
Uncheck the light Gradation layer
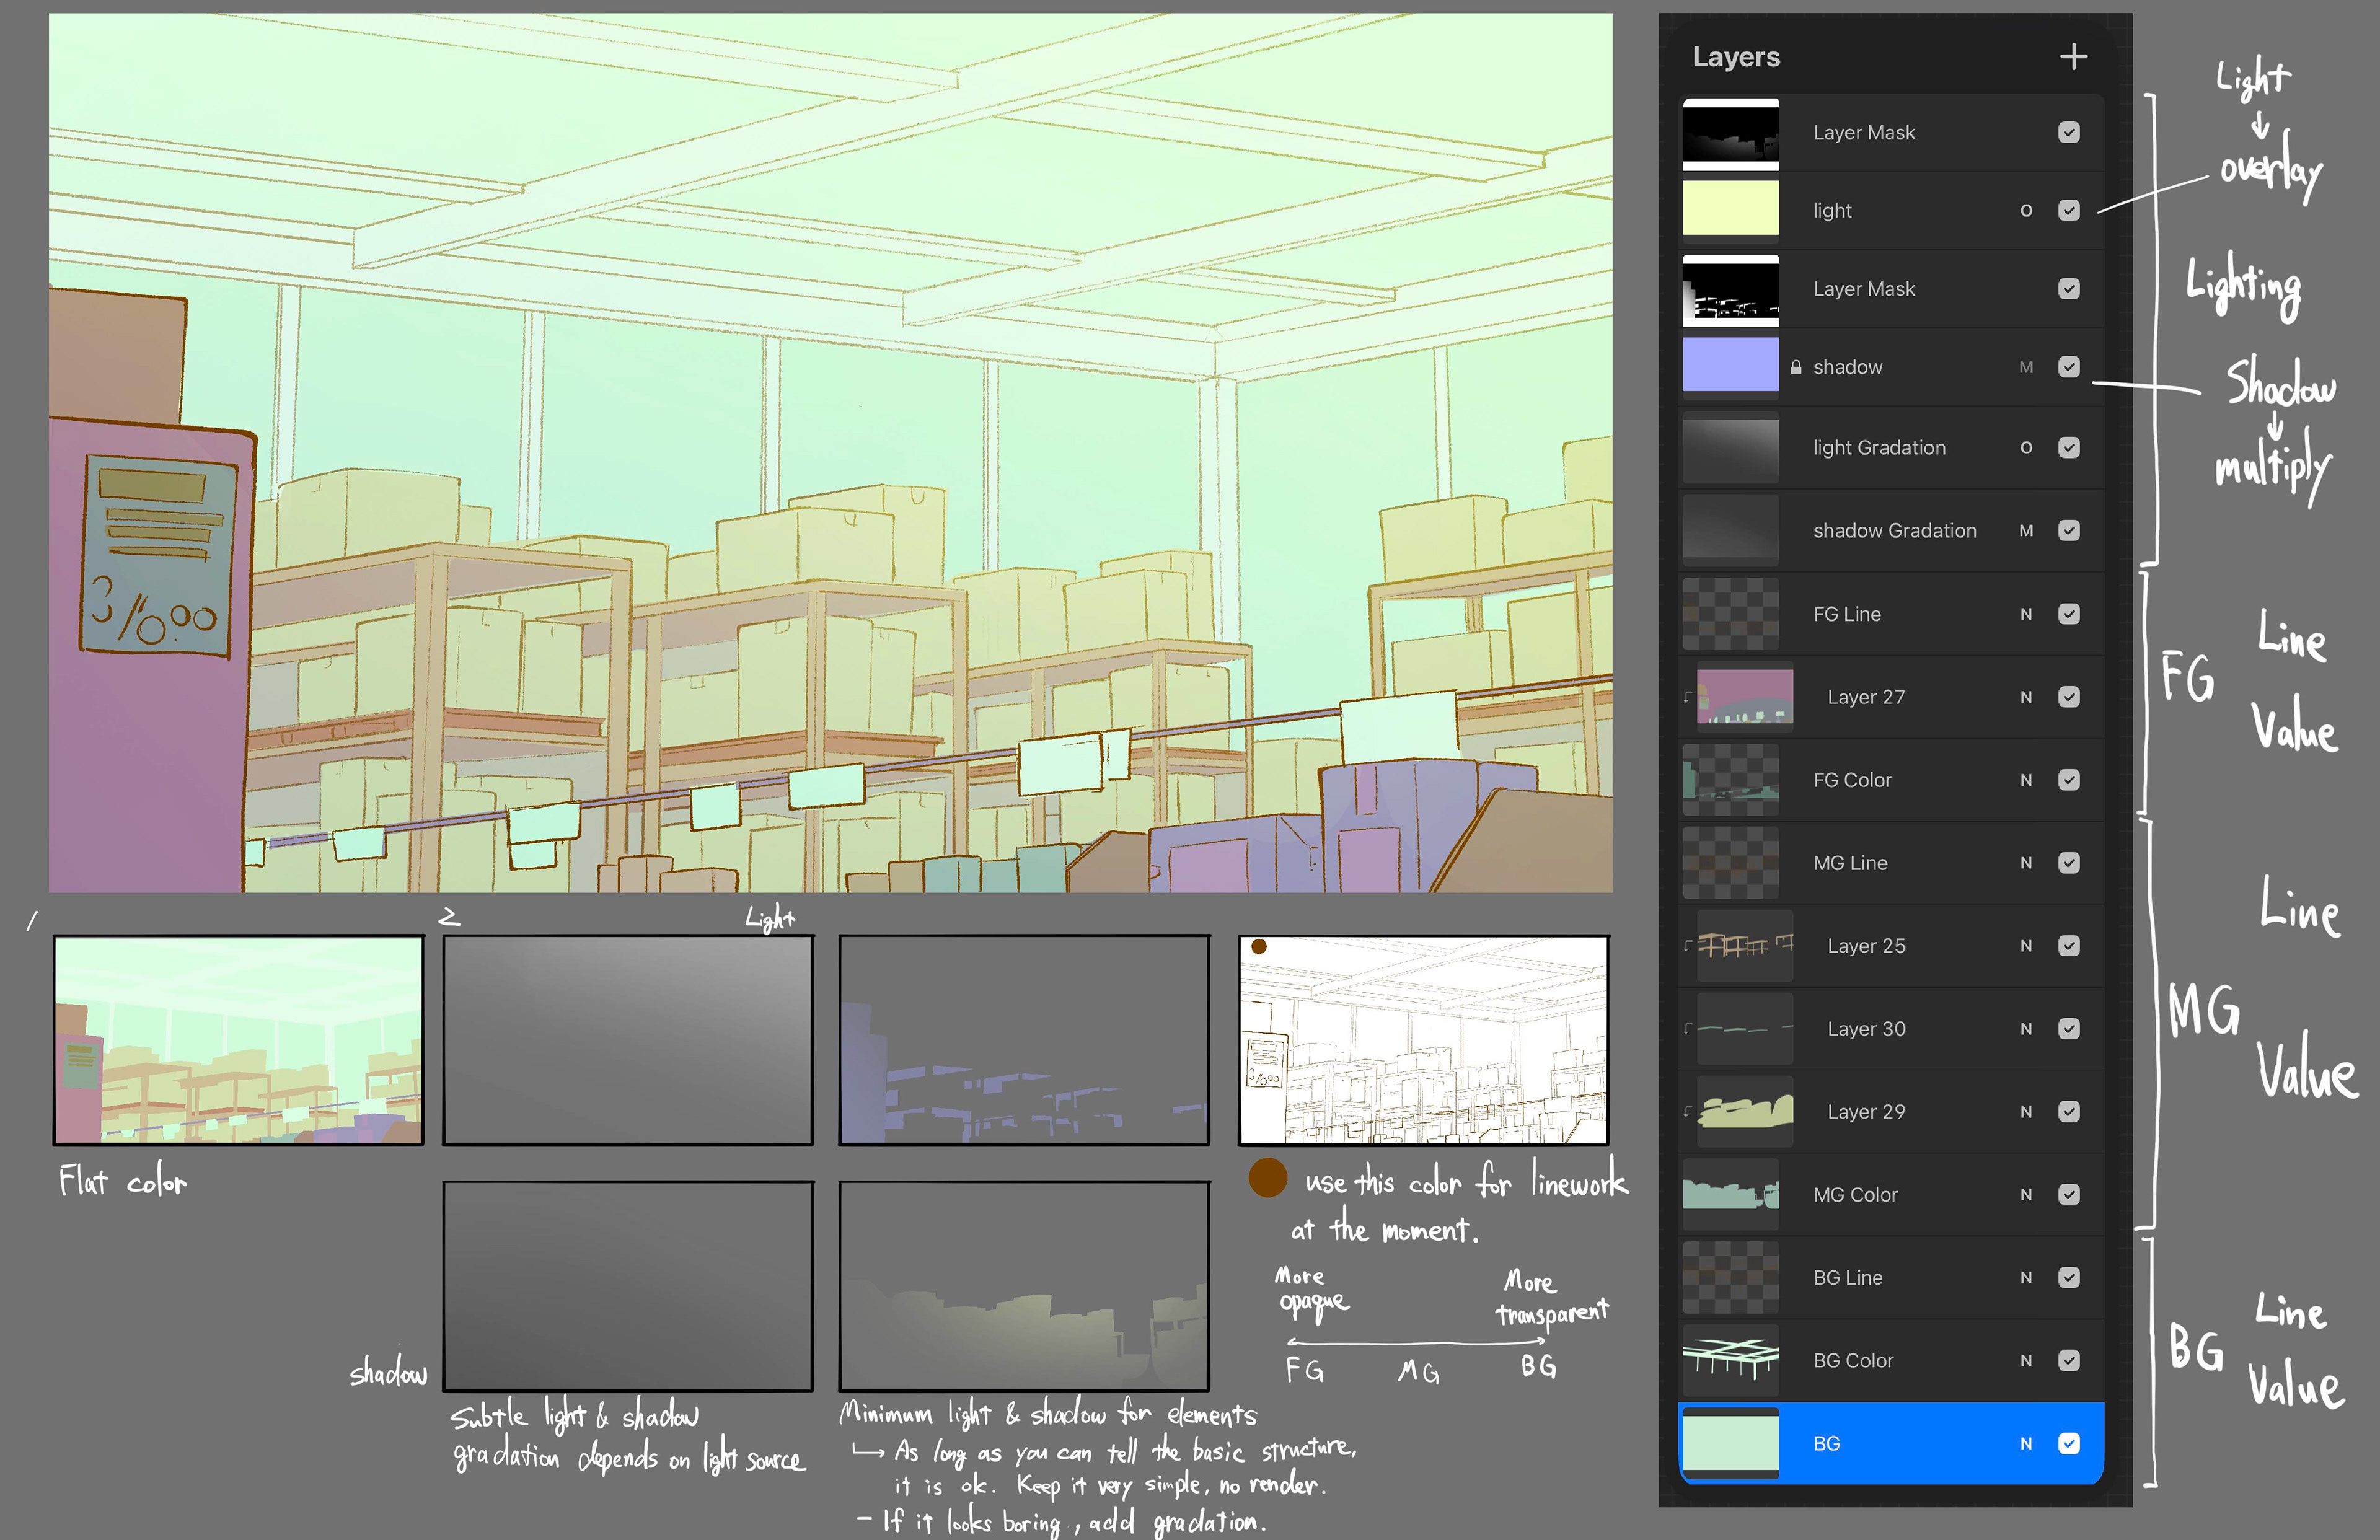coord(2069,448)
